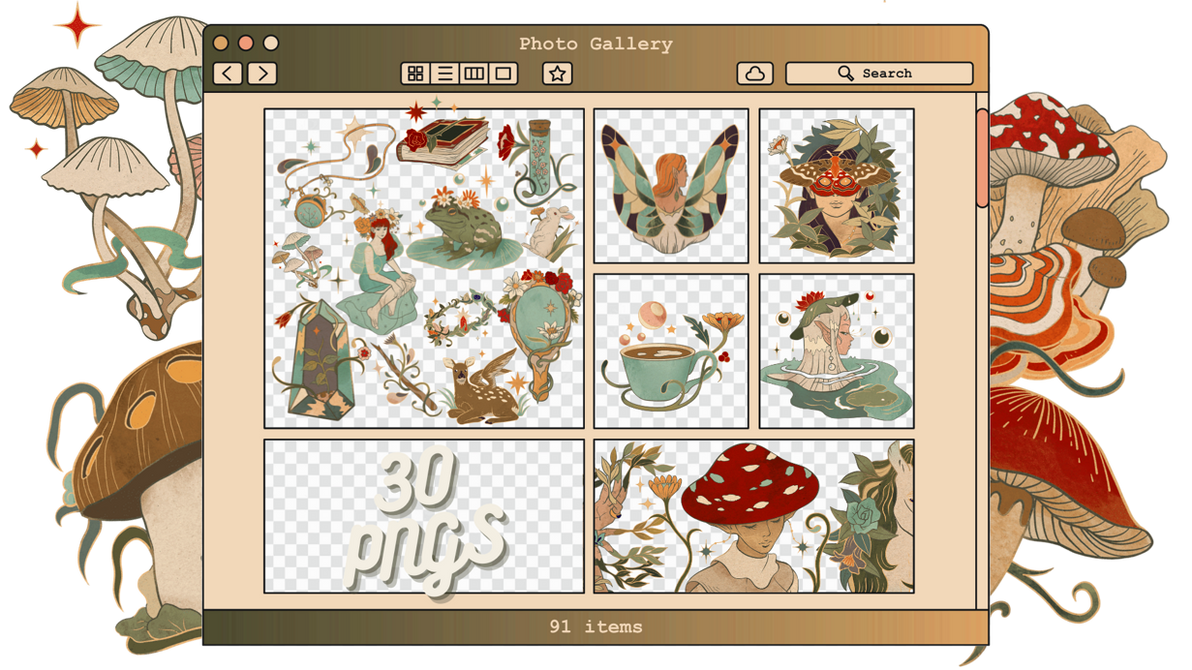Image resolution: width=1192 pixels, height=670 pixels.
Task: Select the red mushroom hat thumbnail
Action: coord(754,516)
